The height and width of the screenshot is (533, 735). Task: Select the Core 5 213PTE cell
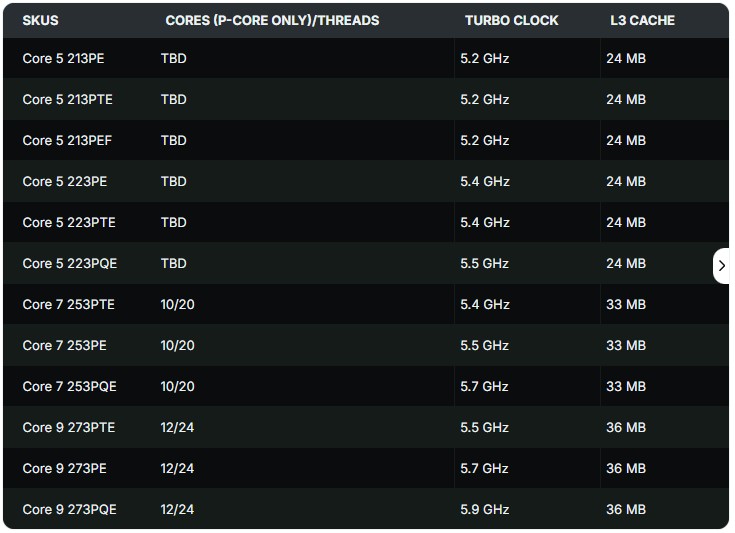click(67, 100)
